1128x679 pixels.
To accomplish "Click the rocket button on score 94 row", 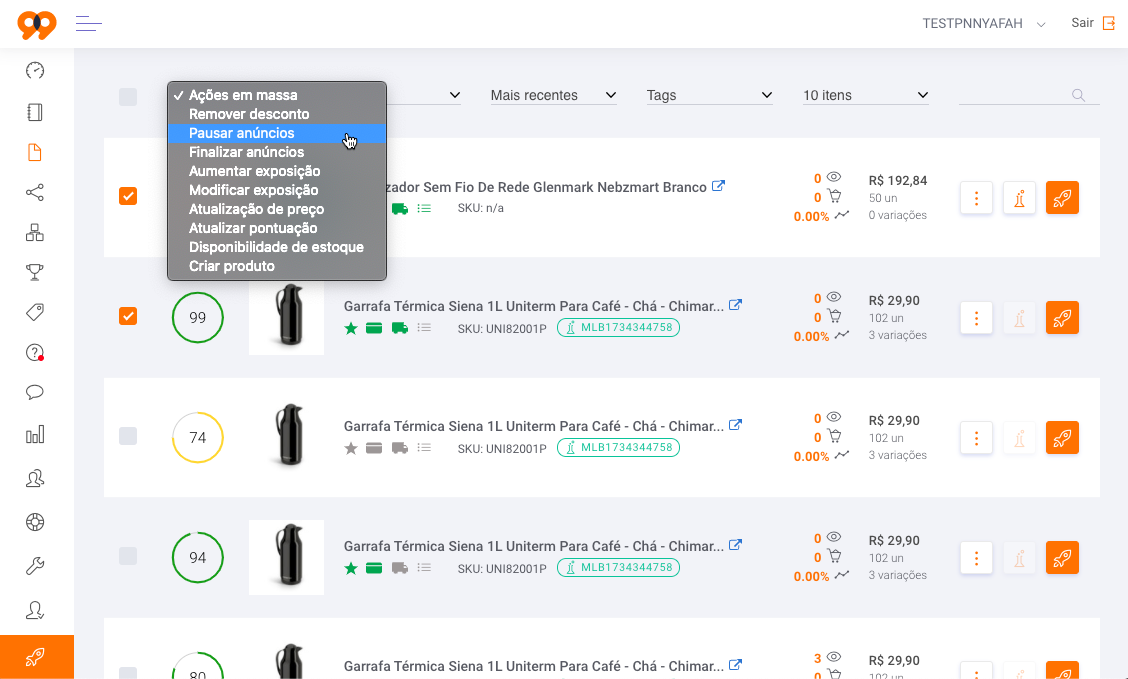I will click(x=1063, y=558).
